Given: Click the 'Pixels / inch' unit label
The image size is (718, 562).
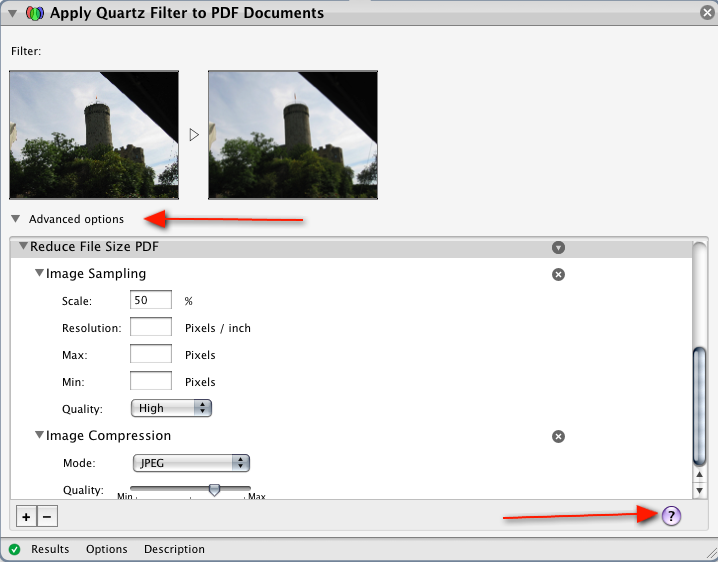Looking at the screenshot, I should 218,328.
